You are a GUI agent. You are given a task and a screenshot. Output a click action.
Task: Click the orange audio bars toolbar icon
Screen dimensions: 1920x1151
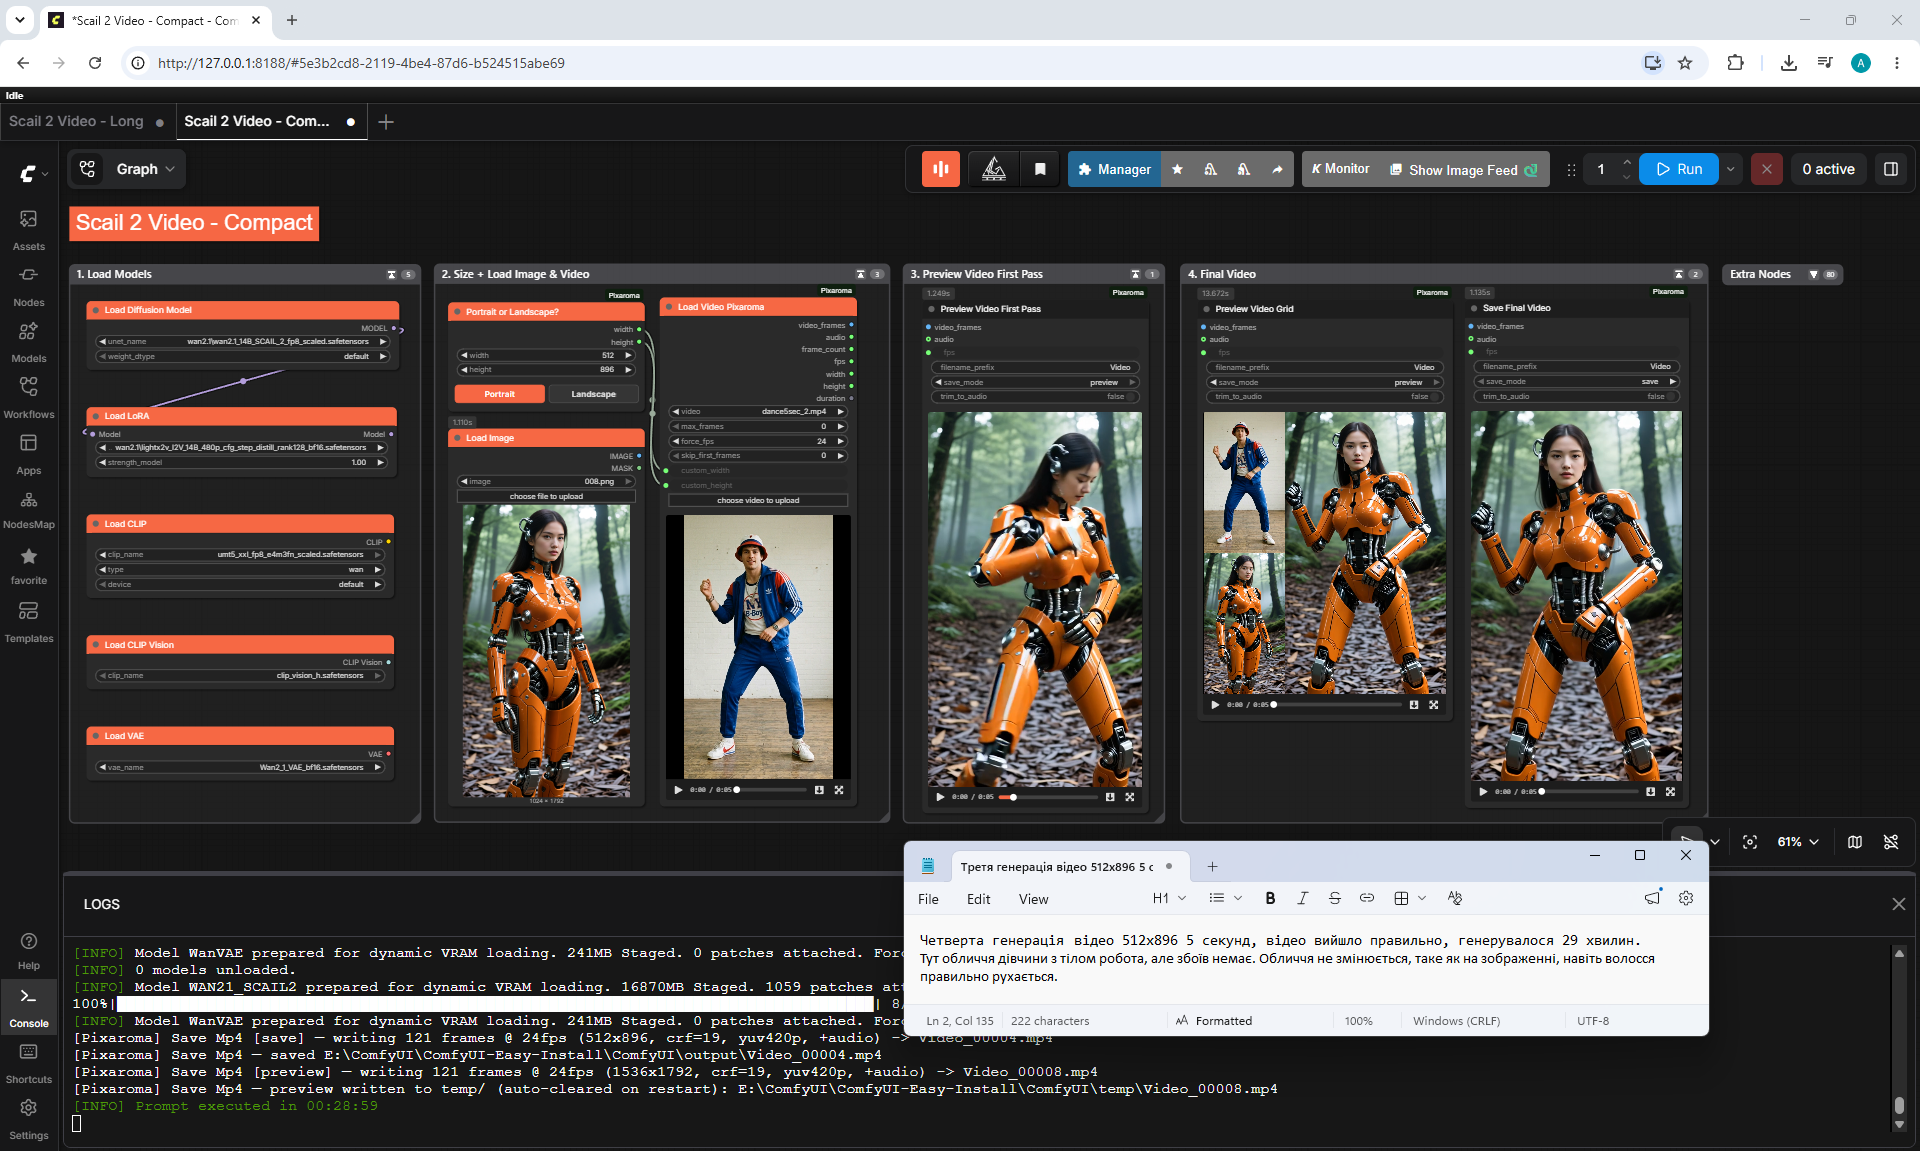coord(941,169)
